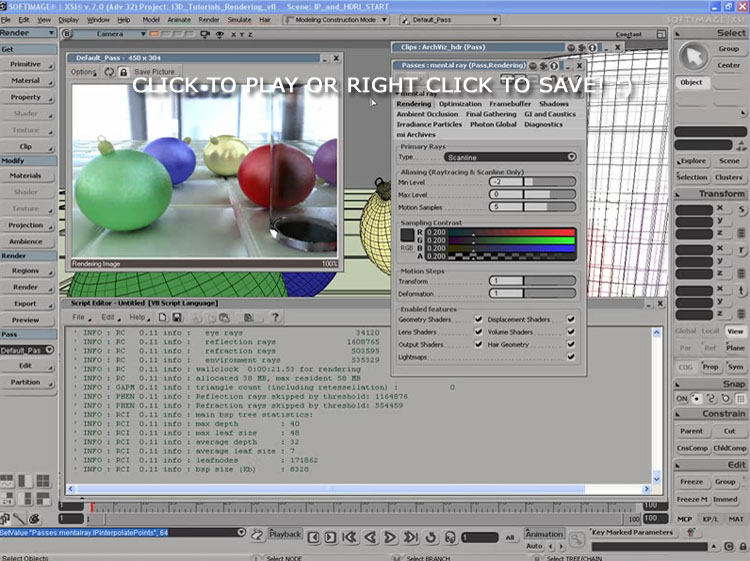Switch to the Final Gathering tab
This screenshot has width=750, height=561.
click(491, 114)
